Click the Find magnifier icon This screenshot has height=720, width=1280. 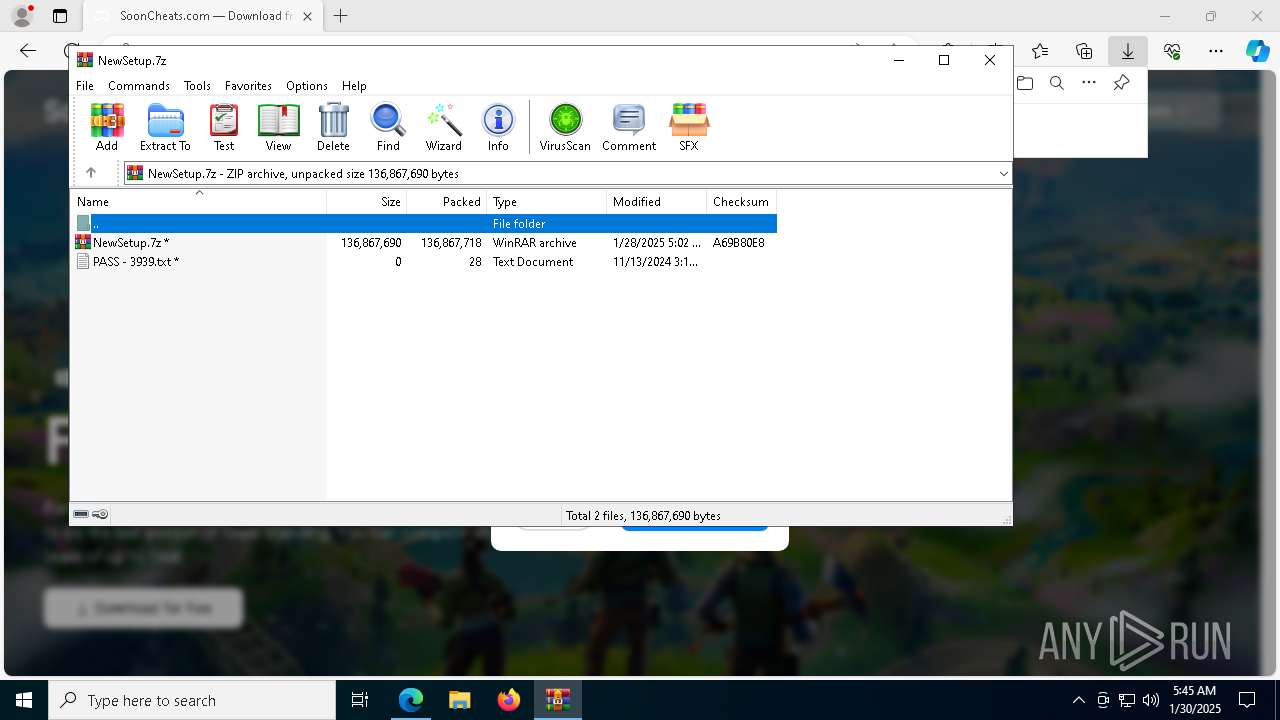(388, 127)
